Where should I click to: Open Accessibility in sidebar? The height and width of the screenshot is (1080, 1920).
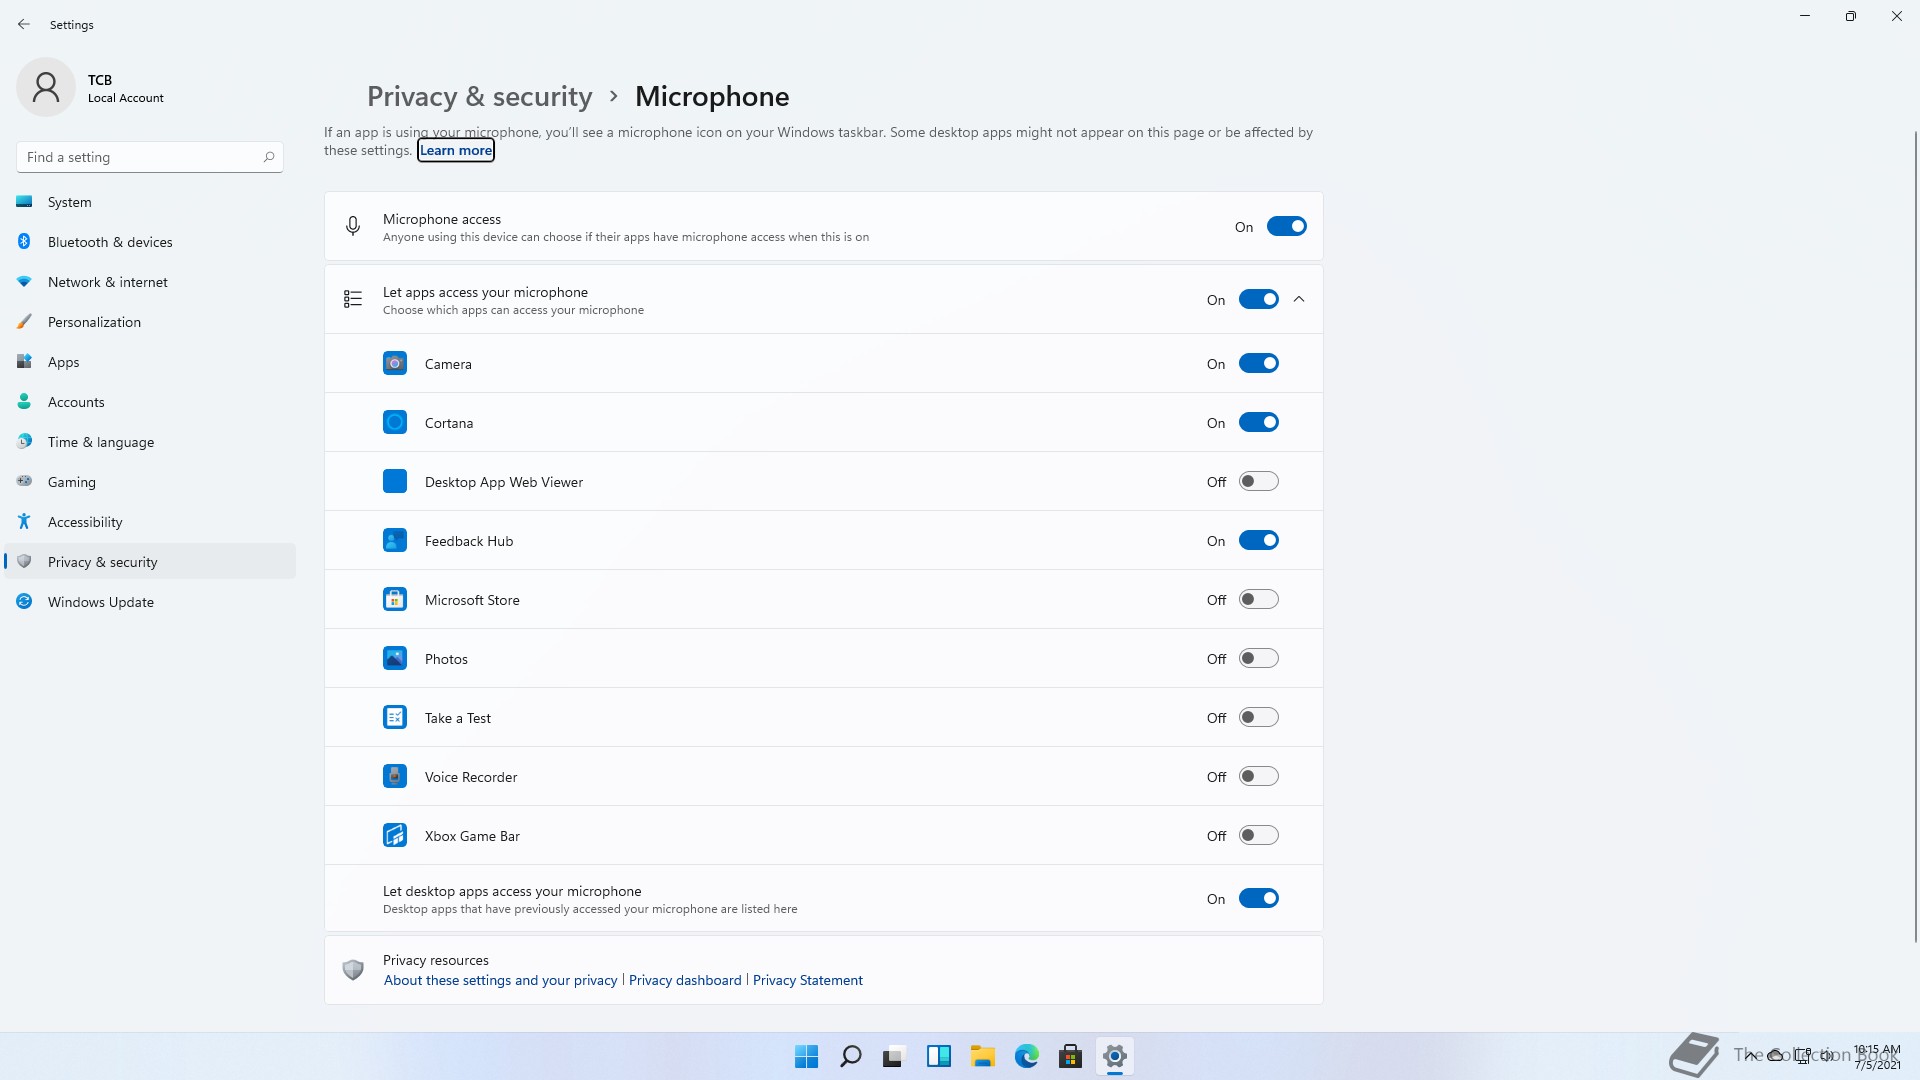pyautogui.click(x=150, y=522)
